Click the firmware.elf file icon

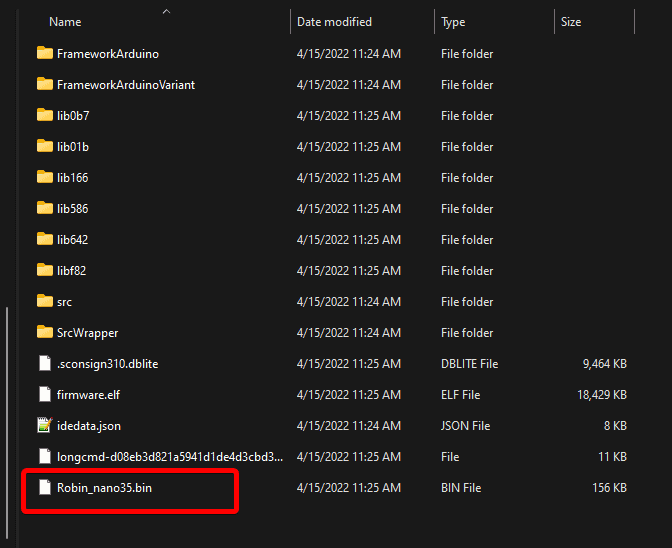(x=45, y=394)
